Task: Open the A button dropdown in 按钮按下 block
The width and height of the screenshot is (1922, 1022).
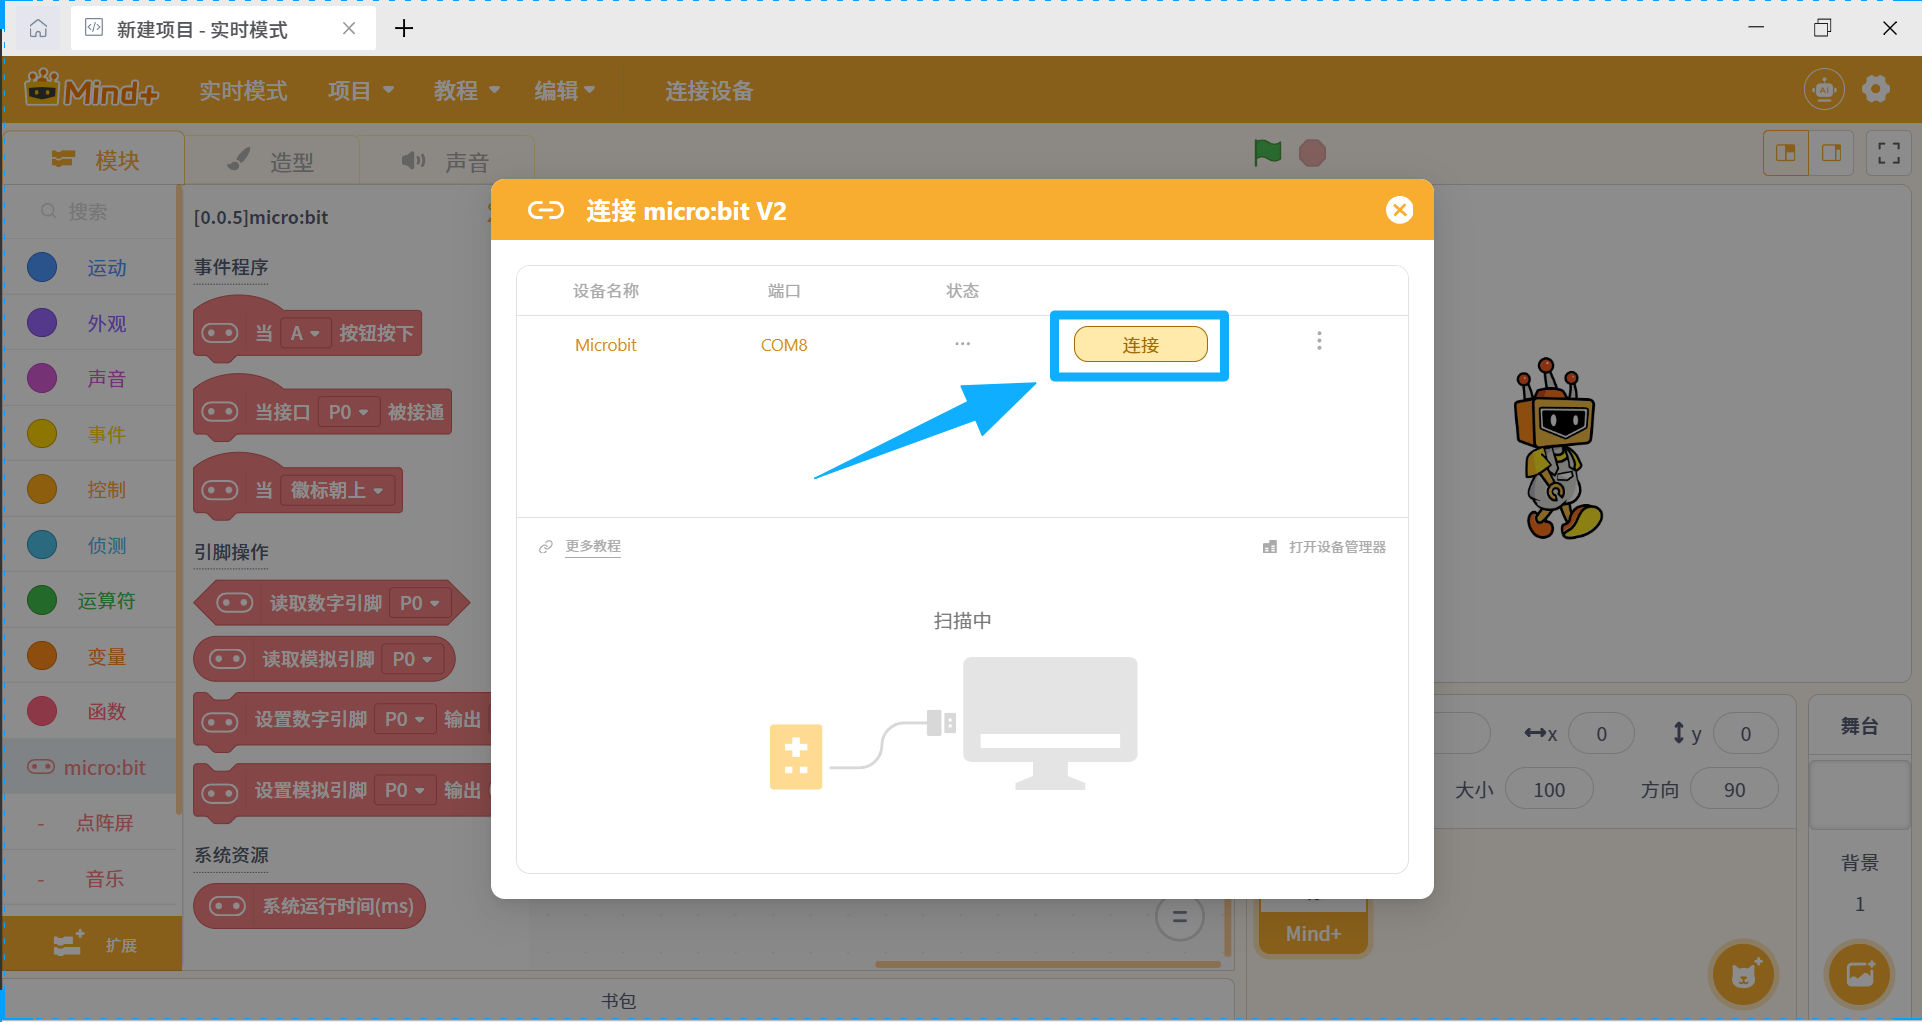Action: [x=305, y=333]
